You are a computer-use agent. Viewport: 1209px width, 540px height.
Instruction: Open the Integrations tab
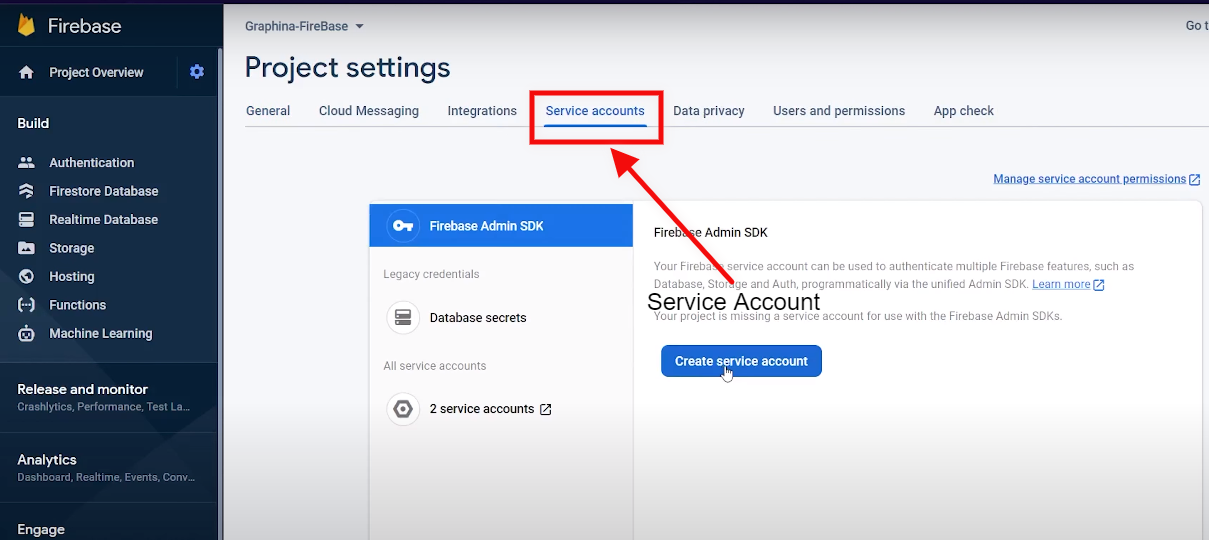click(482, 111)
